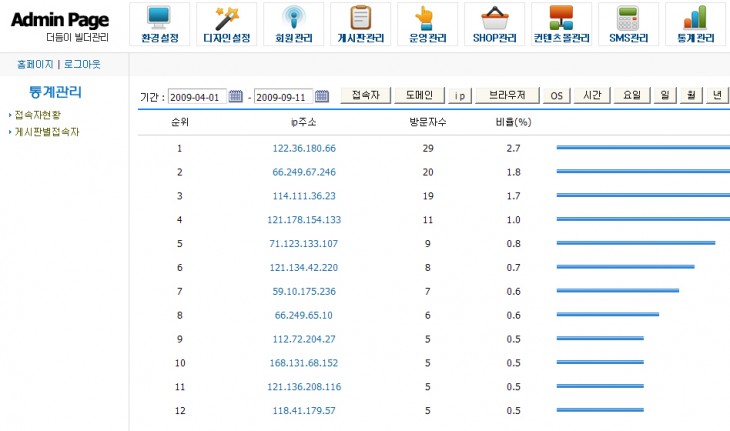Open 게시판관리 clipboard icon
The width and height of the screenshot is (730, 431).
360,18
